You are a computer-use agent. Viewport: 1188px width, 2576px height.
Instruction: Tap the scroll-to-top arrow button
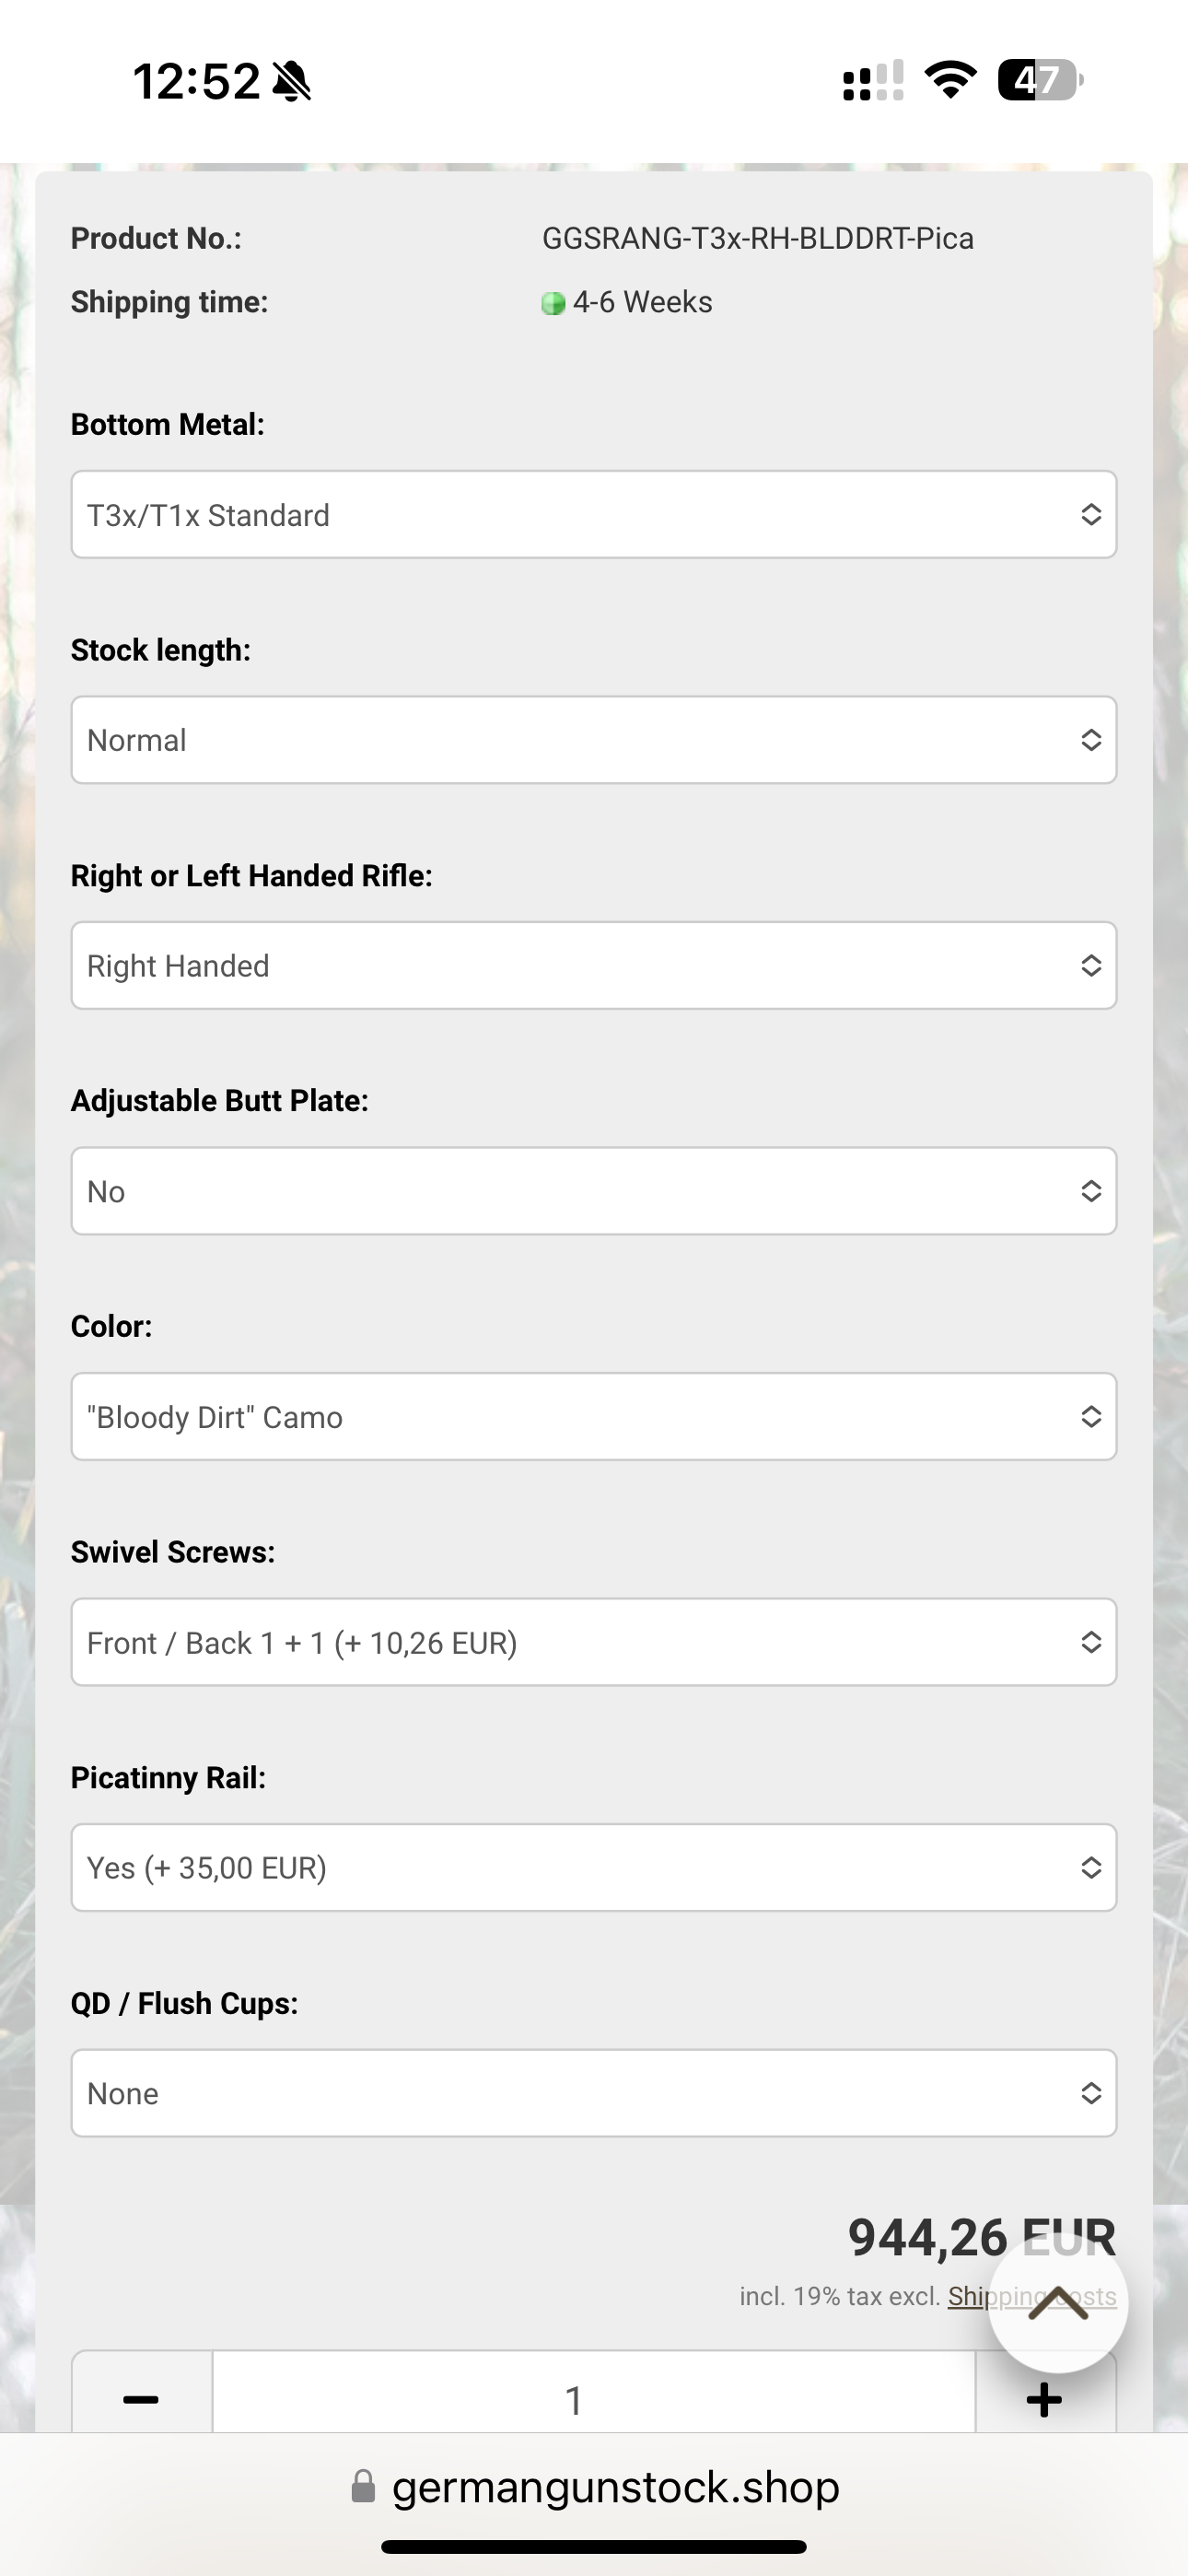pyautogui.click(x=1058, y=2303)
